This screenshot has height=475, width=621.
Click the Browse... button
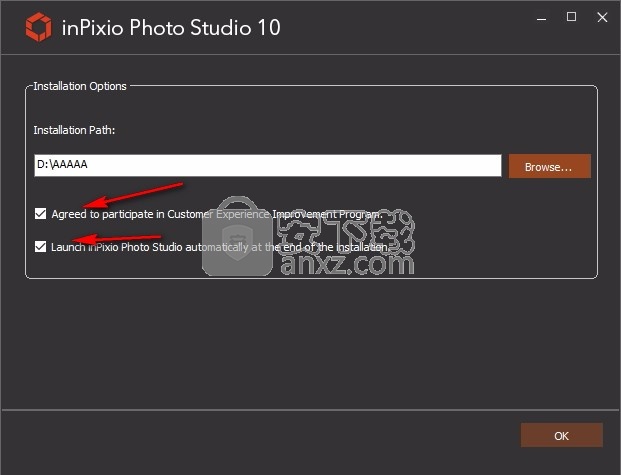549,166
